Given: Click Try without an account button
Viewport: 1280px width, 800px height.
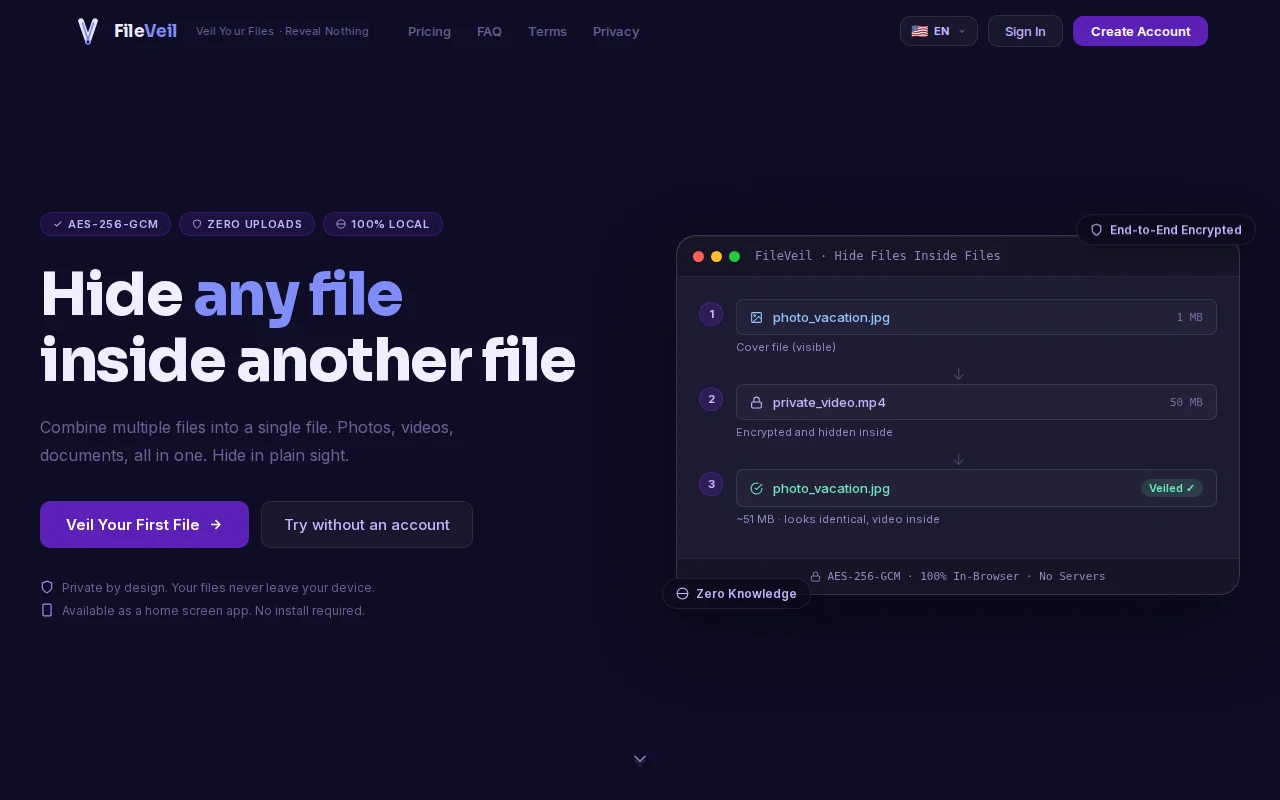Looking at the screenshot, I should tap(367, 524).
